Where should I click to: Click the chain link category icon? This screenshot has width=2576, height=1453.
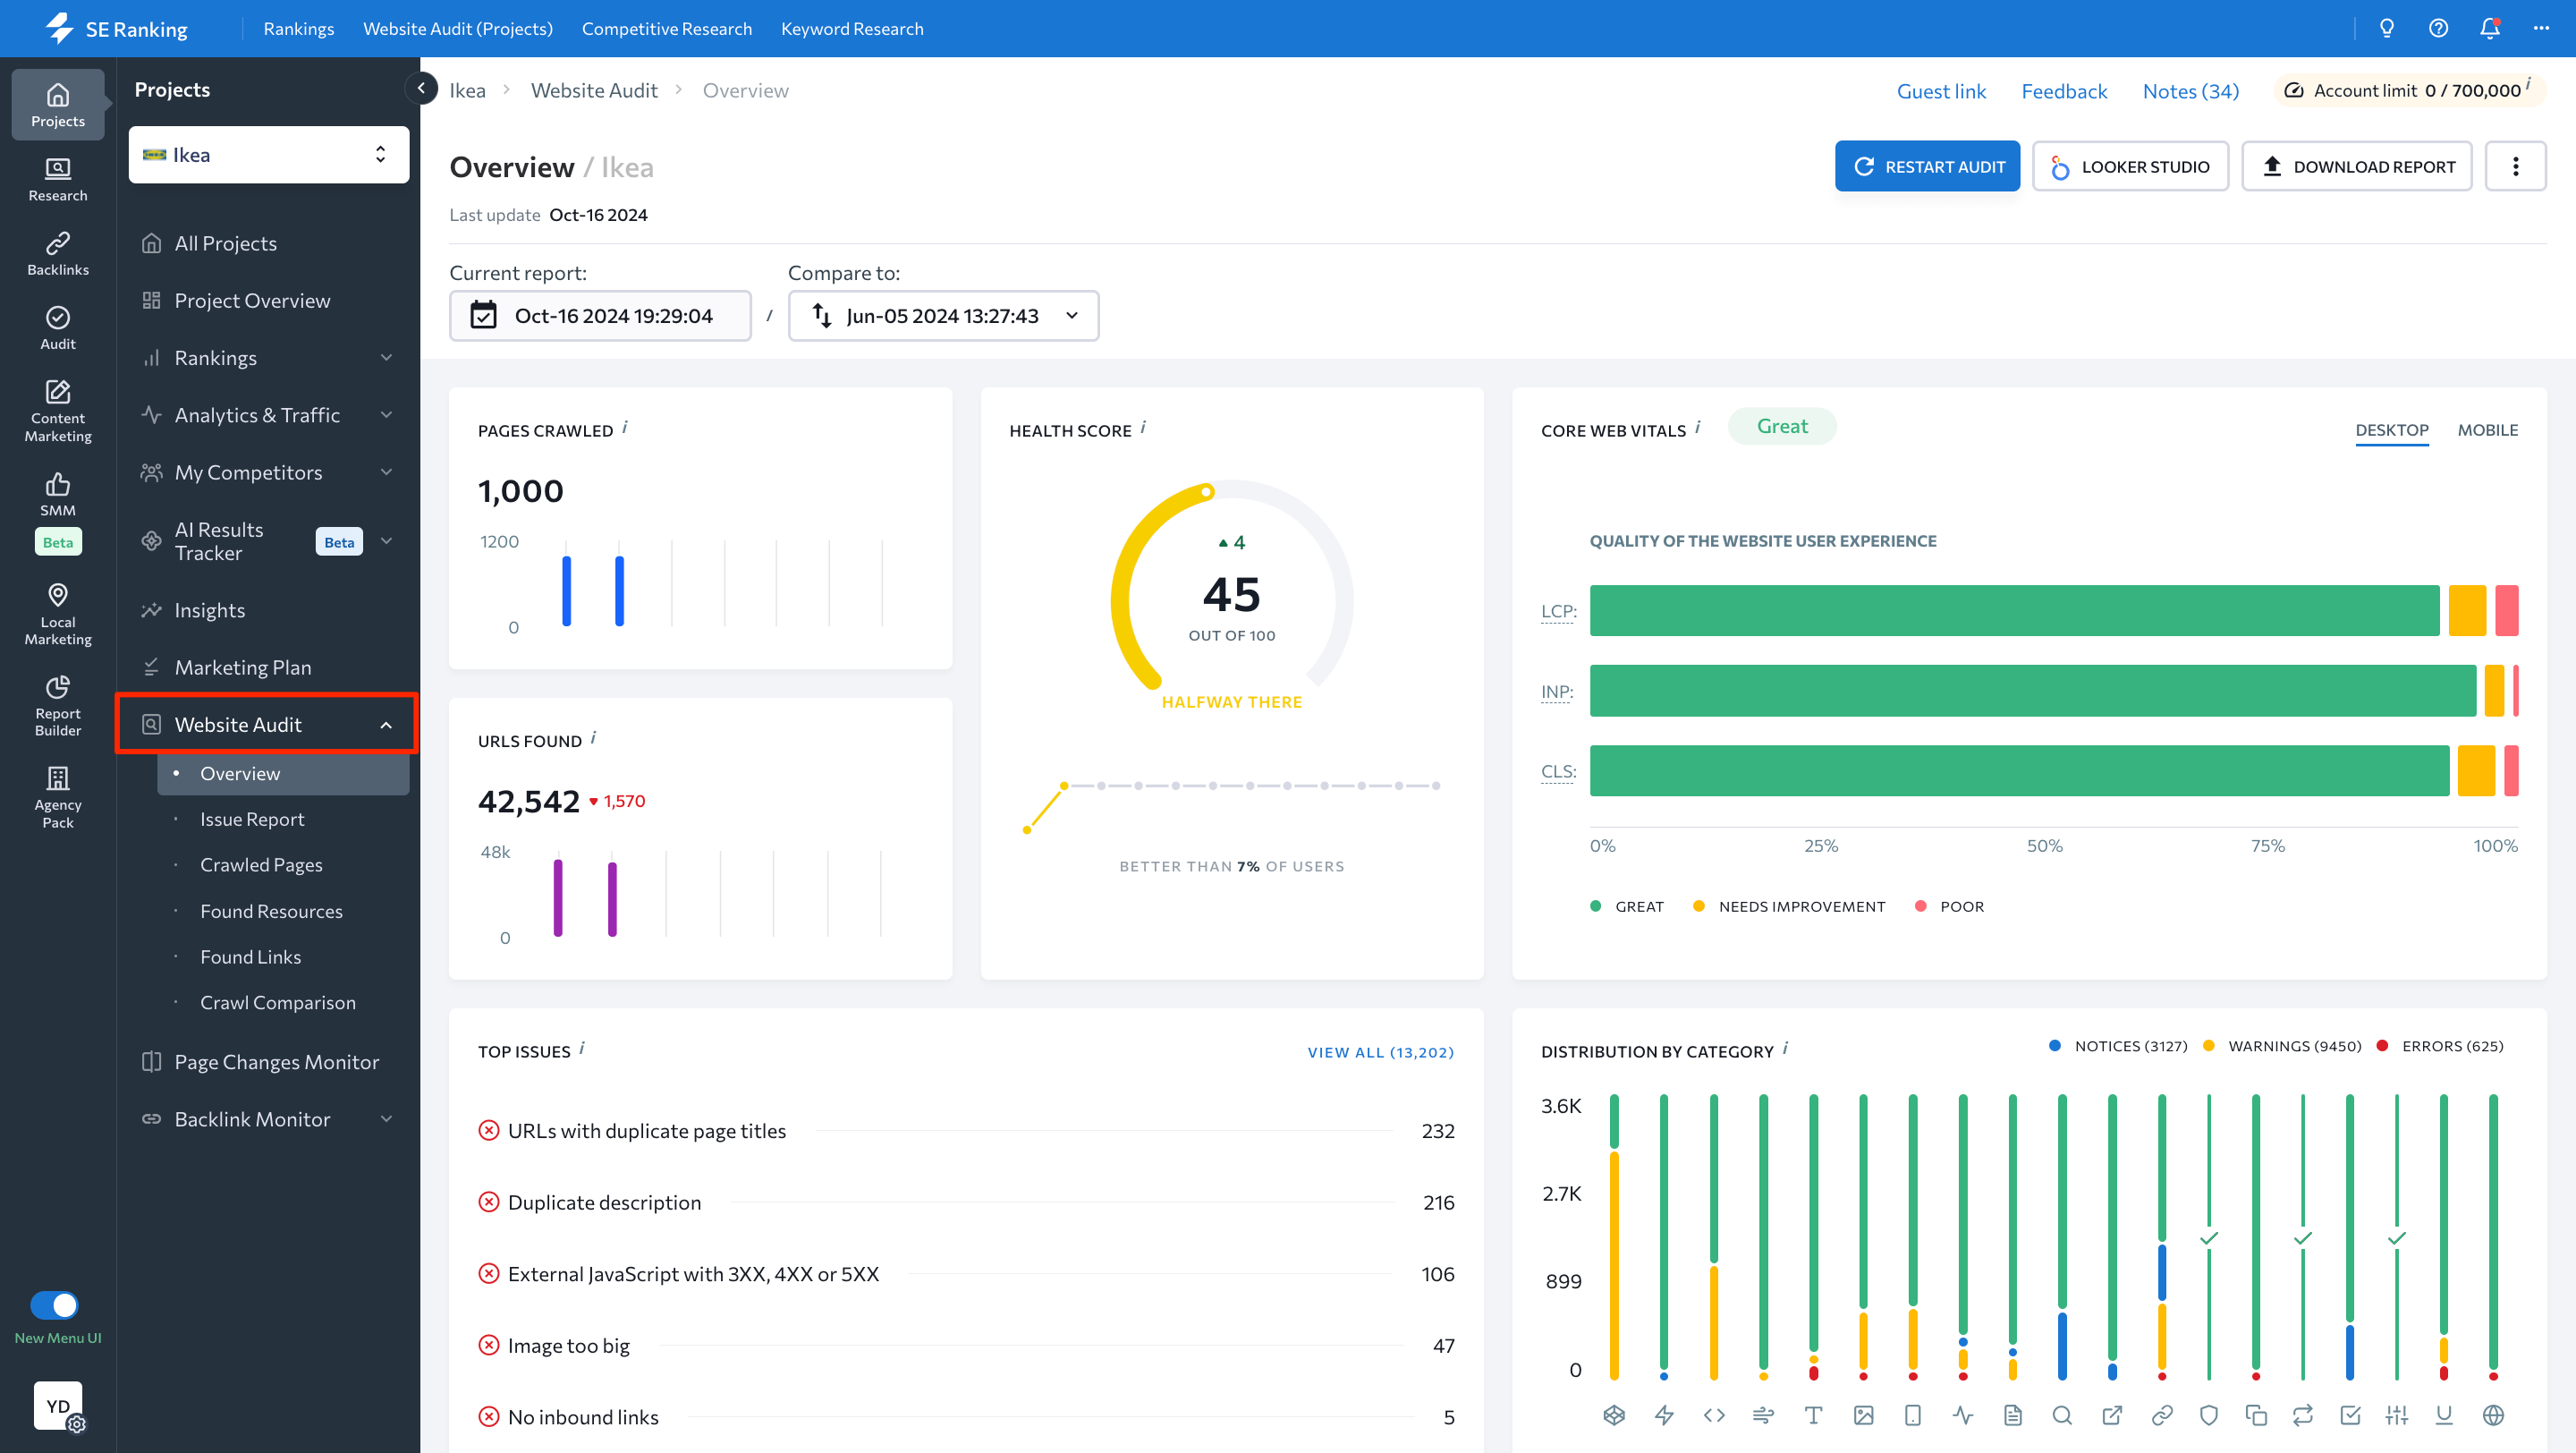tap(2162, 1415)
